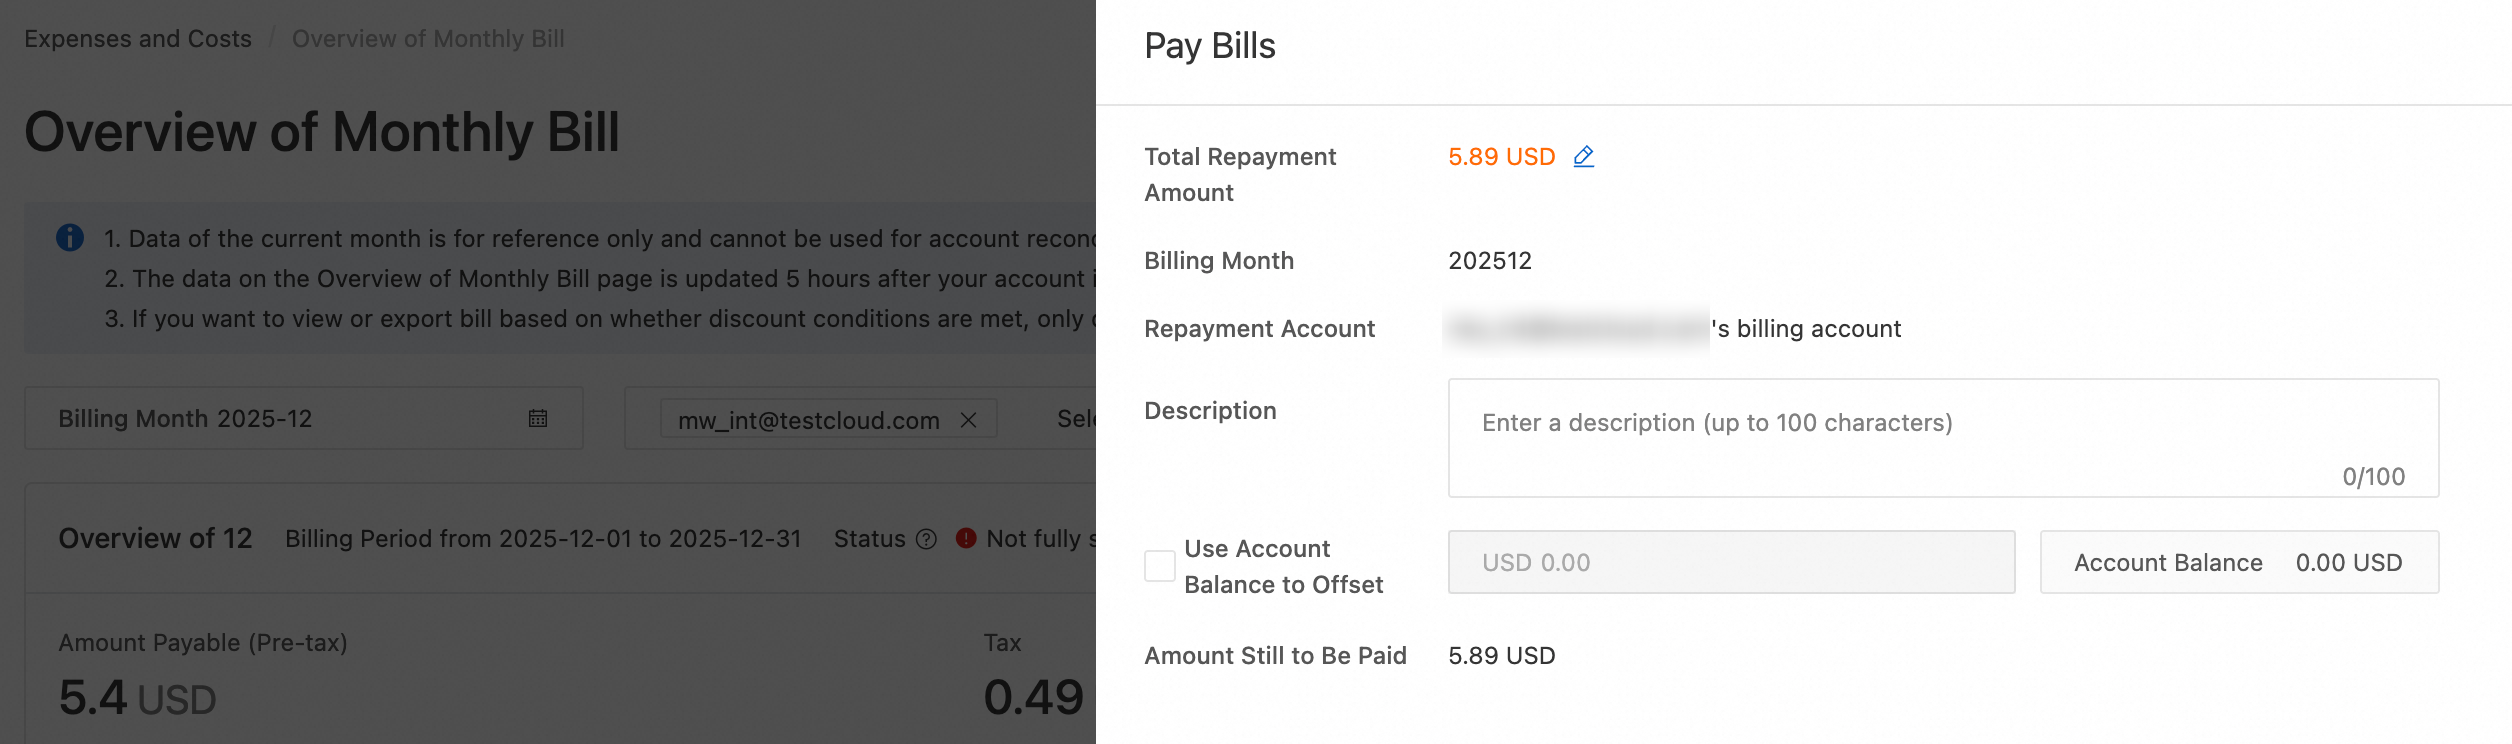
Task: Click the Account Balance 0.00 USD box
Action: pos(2238,562)
